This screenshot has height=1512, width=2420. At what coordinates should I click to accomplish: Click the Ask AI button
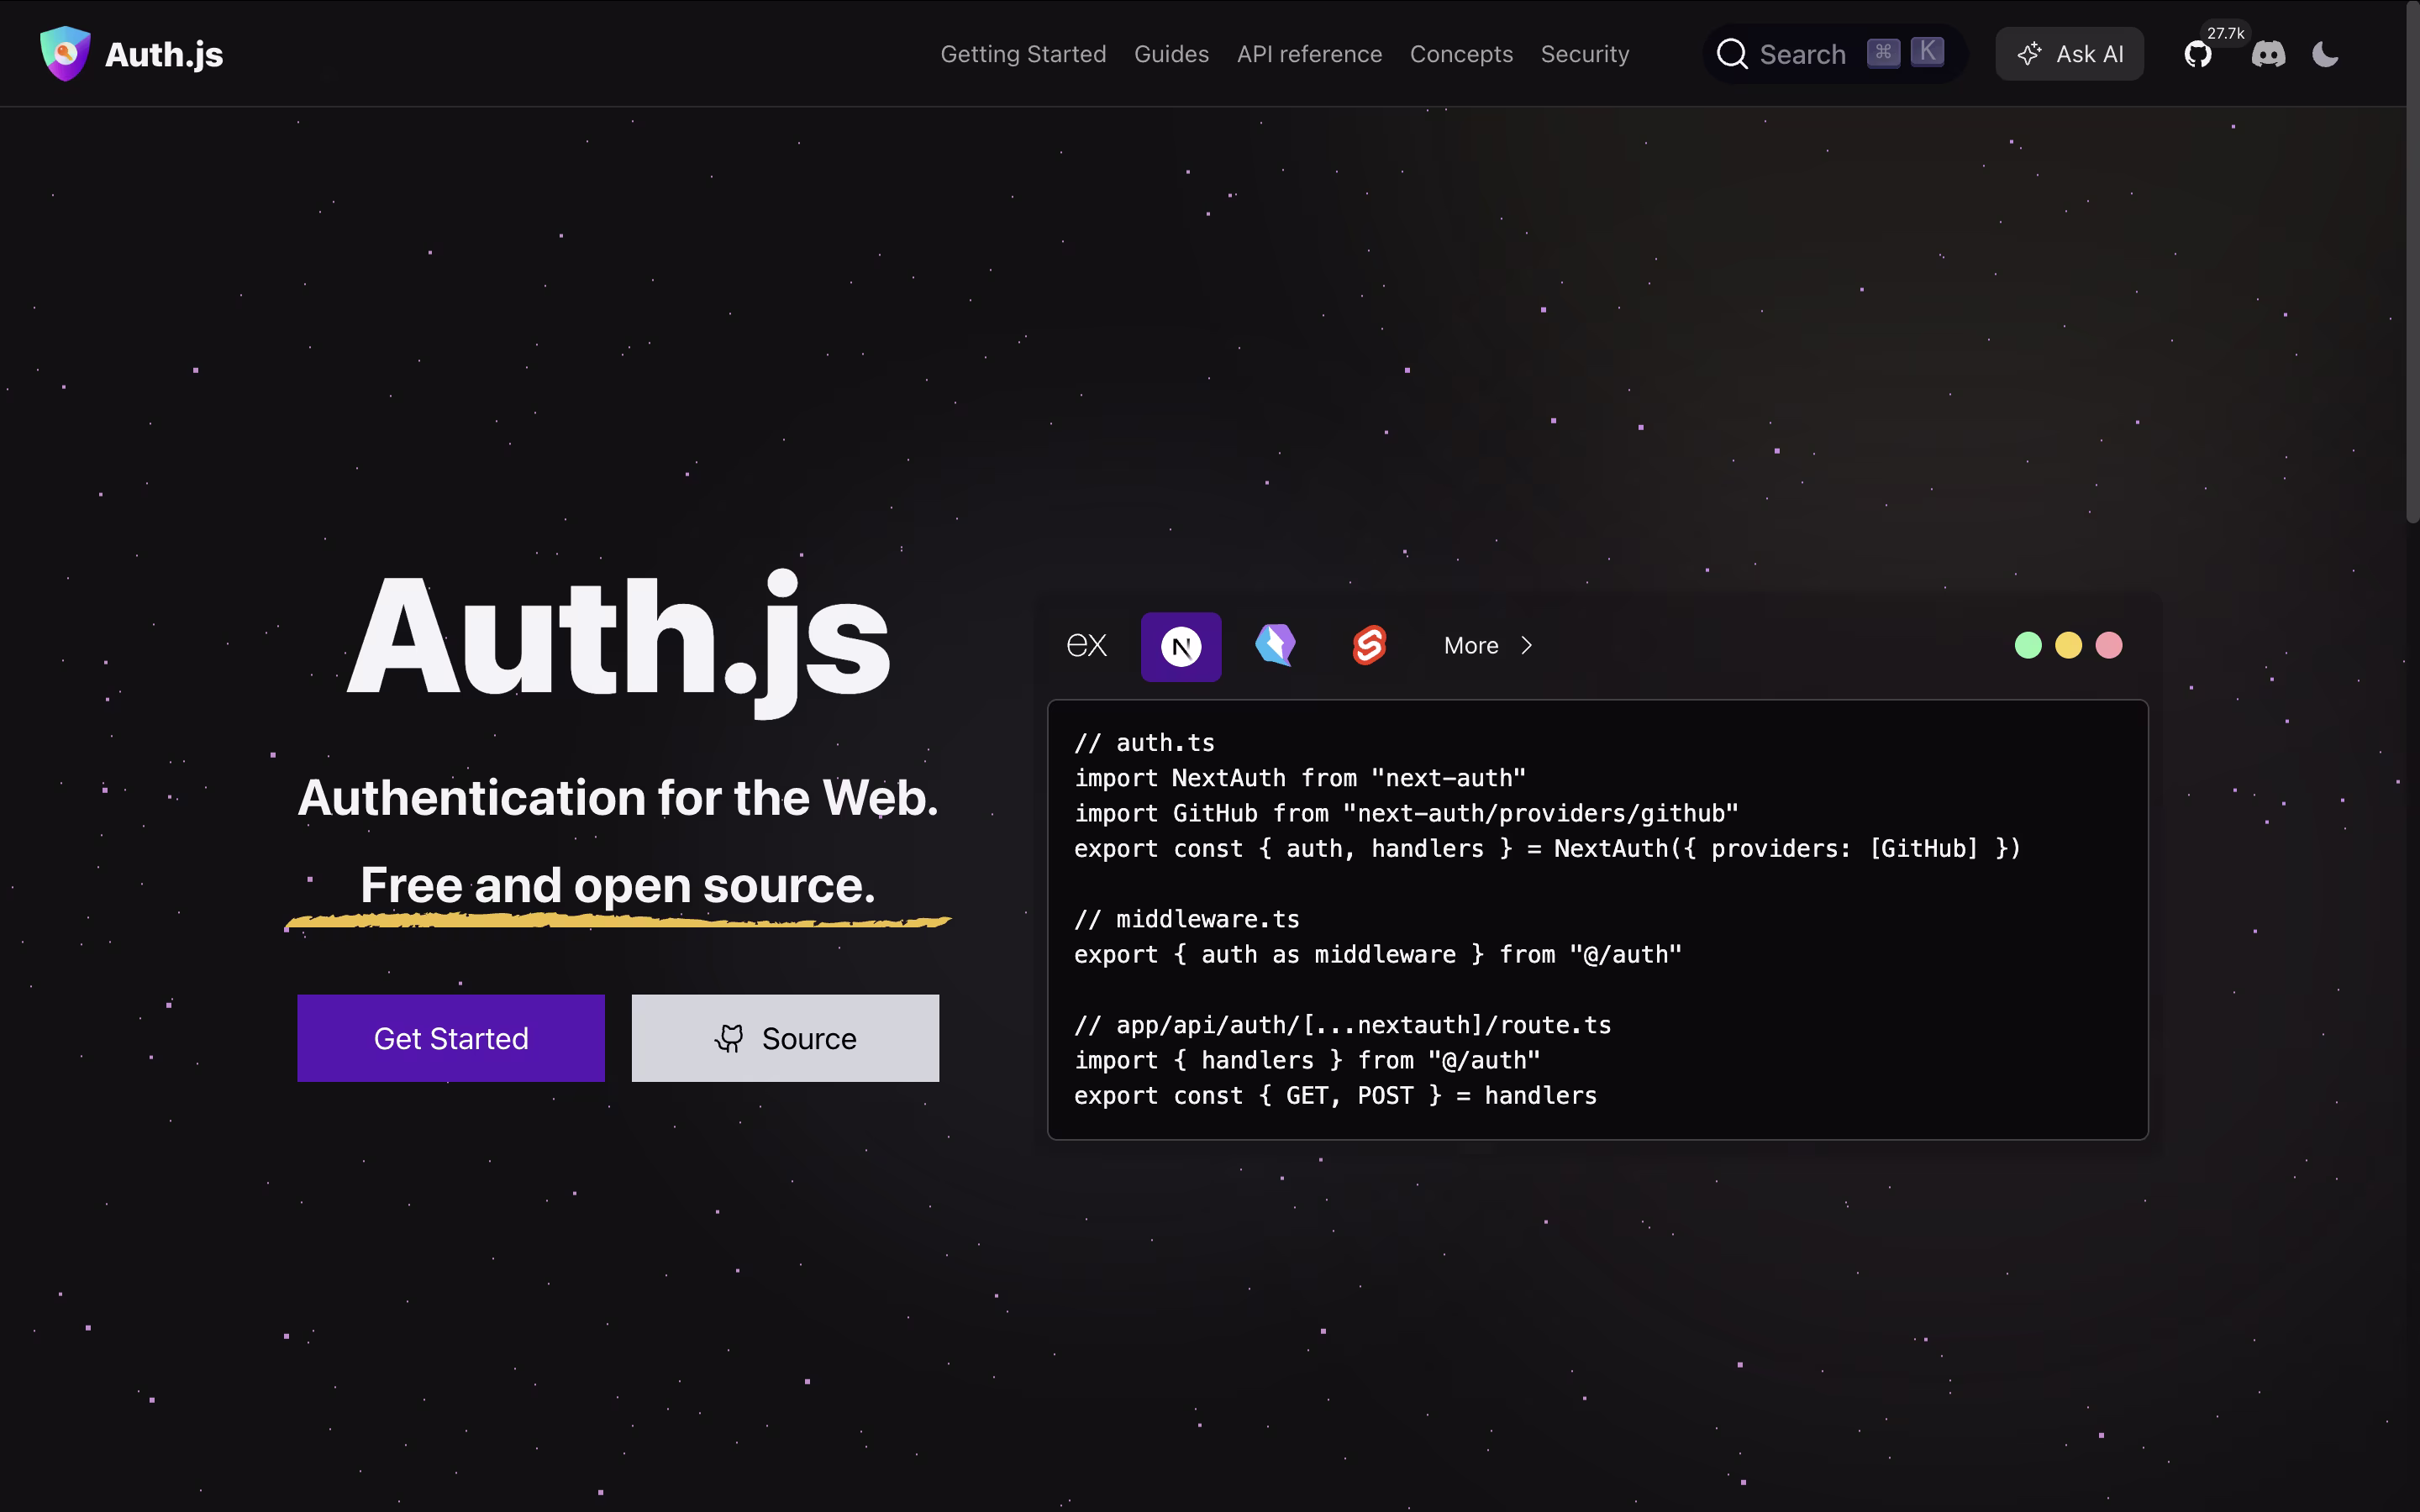coord(2069,54)
